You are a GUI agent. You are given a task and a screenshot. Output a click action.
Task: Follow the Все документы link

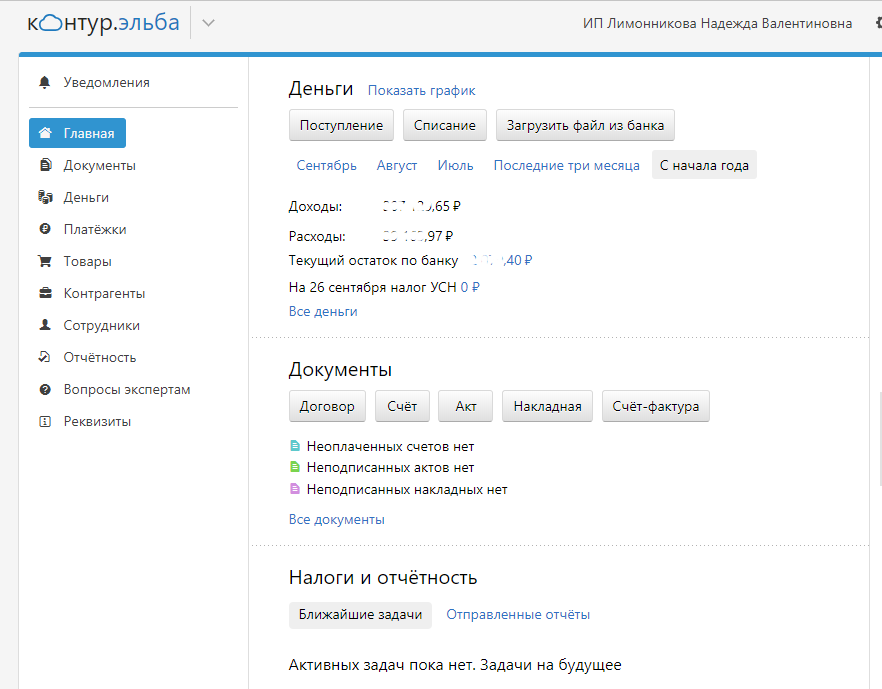336,520
